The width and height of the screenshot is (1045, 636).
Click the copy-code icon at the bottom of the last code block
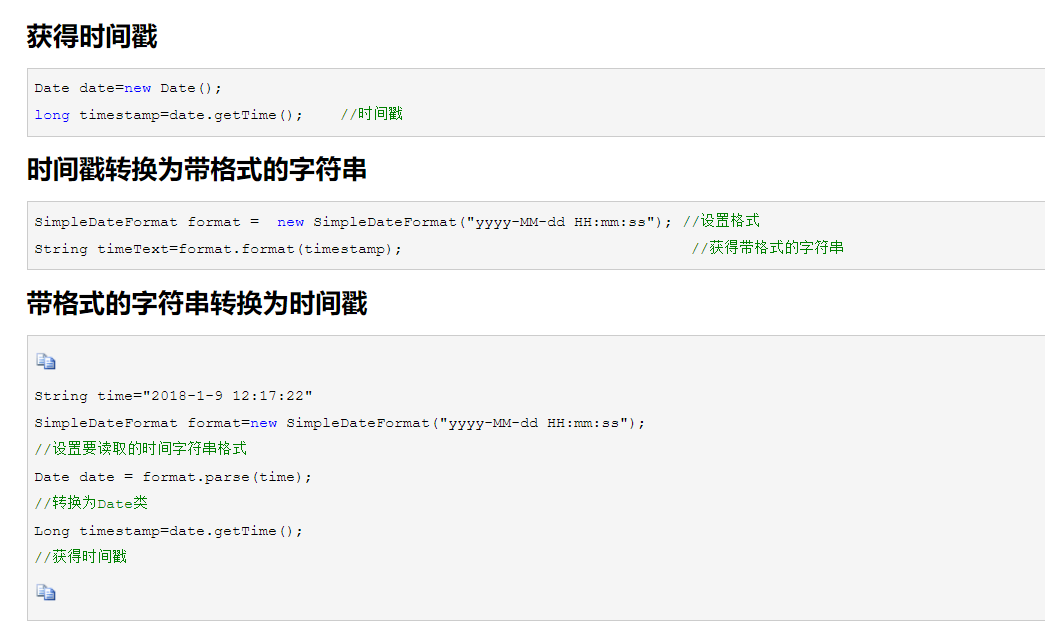click(x=46, y=592)
